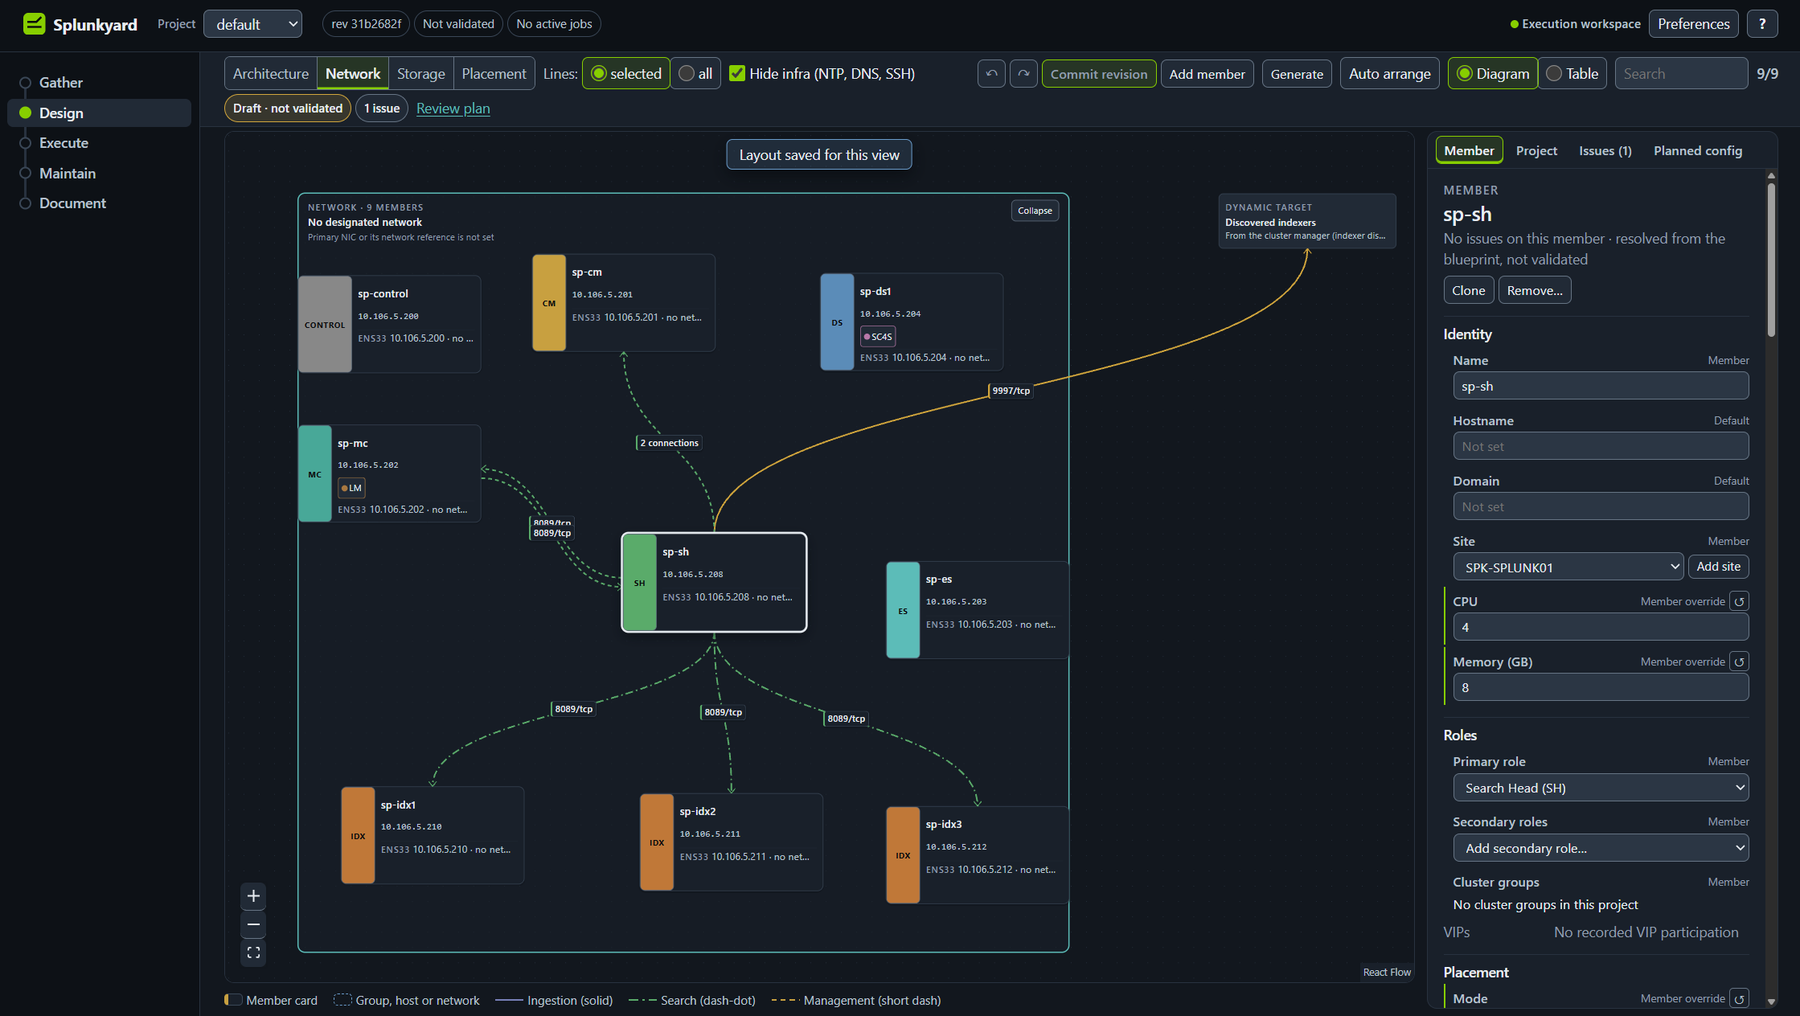
Task: Open help with the question mark
Action: [1762, 24]
